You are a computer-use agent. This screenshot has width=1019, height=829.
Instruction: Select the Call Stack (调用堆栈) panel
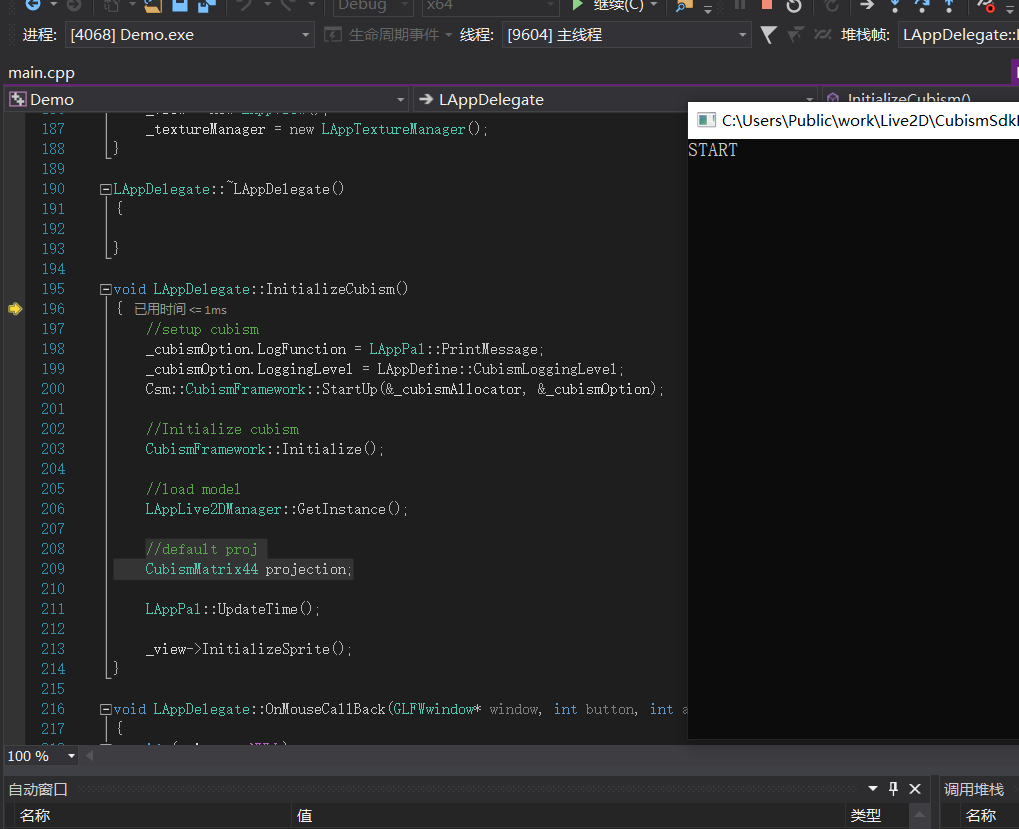(974, 789)
